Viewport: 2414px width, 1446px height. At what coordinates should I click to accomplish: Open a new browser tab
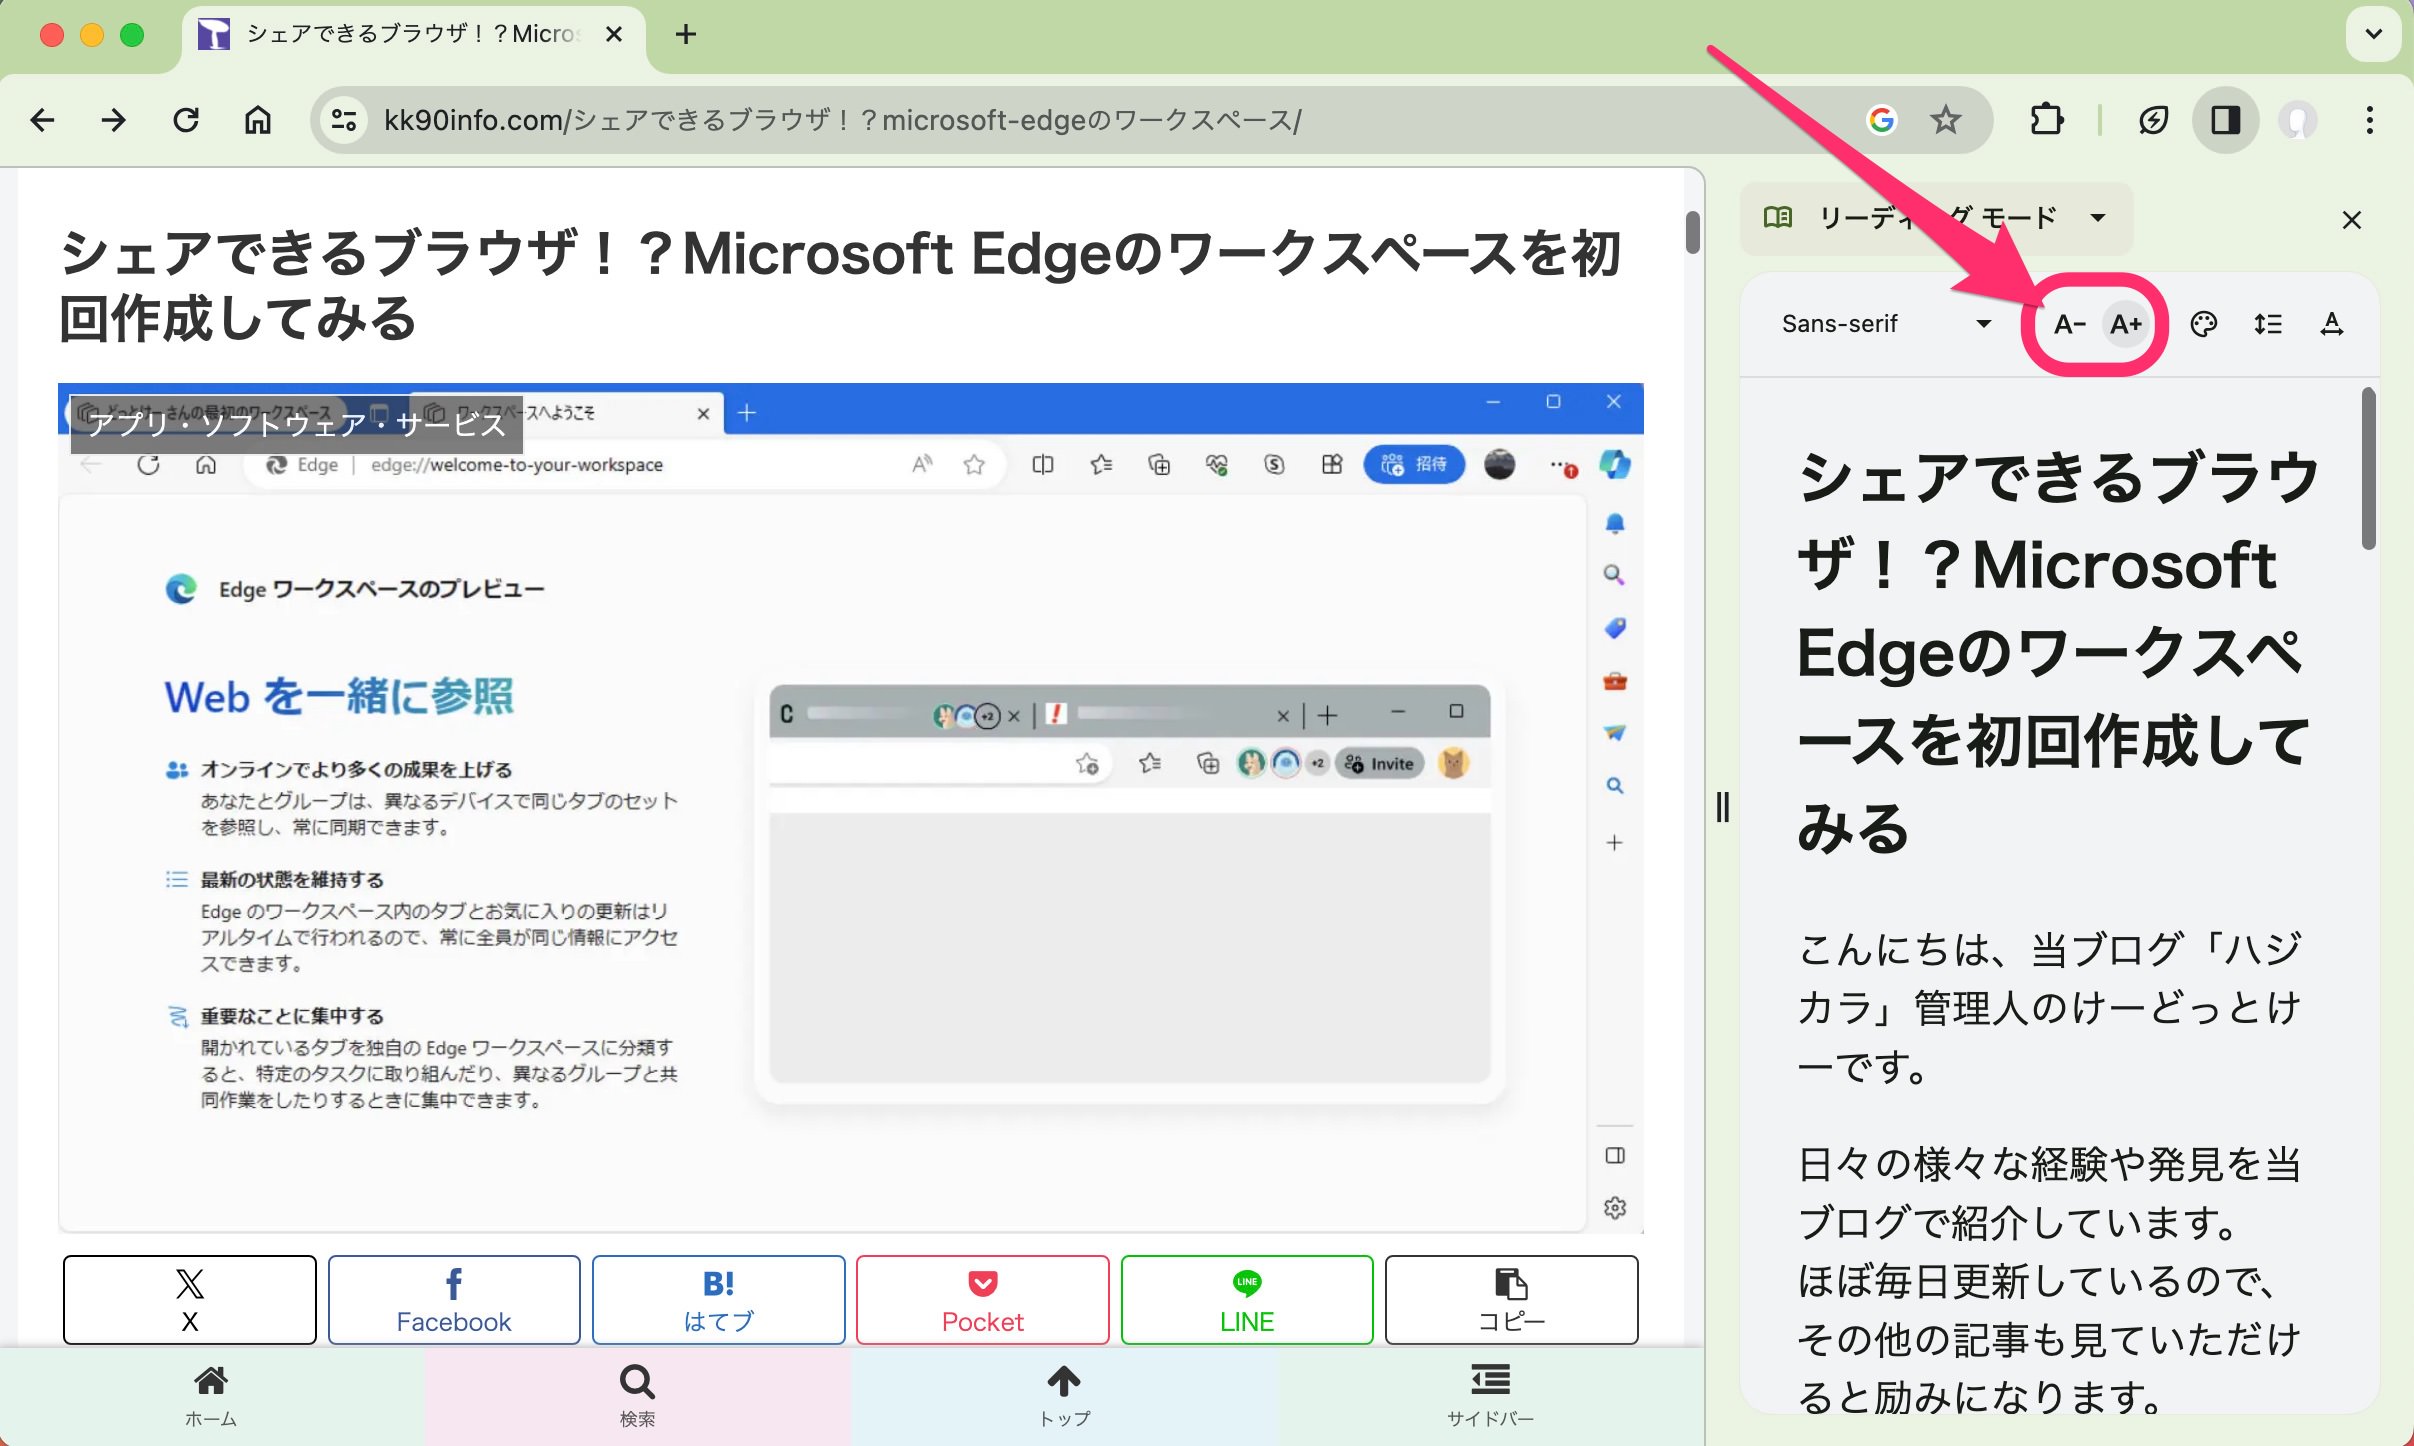(685, 34)
